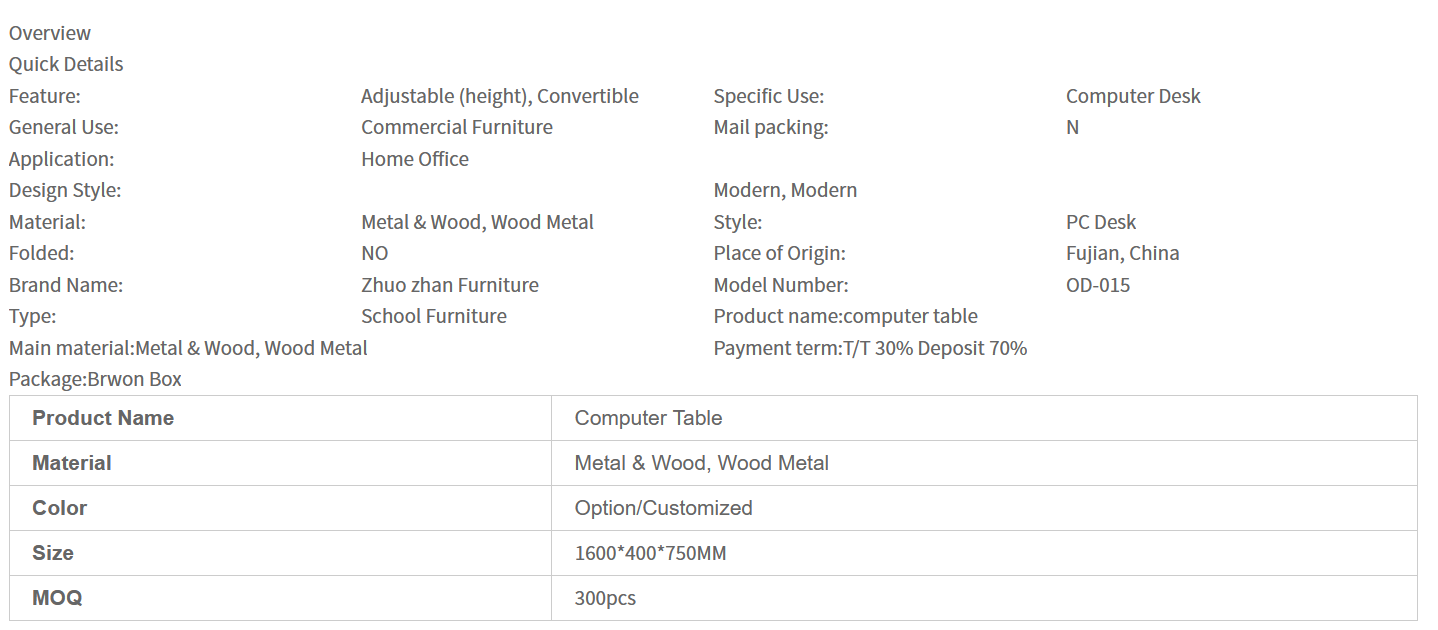Click the Quick Details heading

pos(66,64)
